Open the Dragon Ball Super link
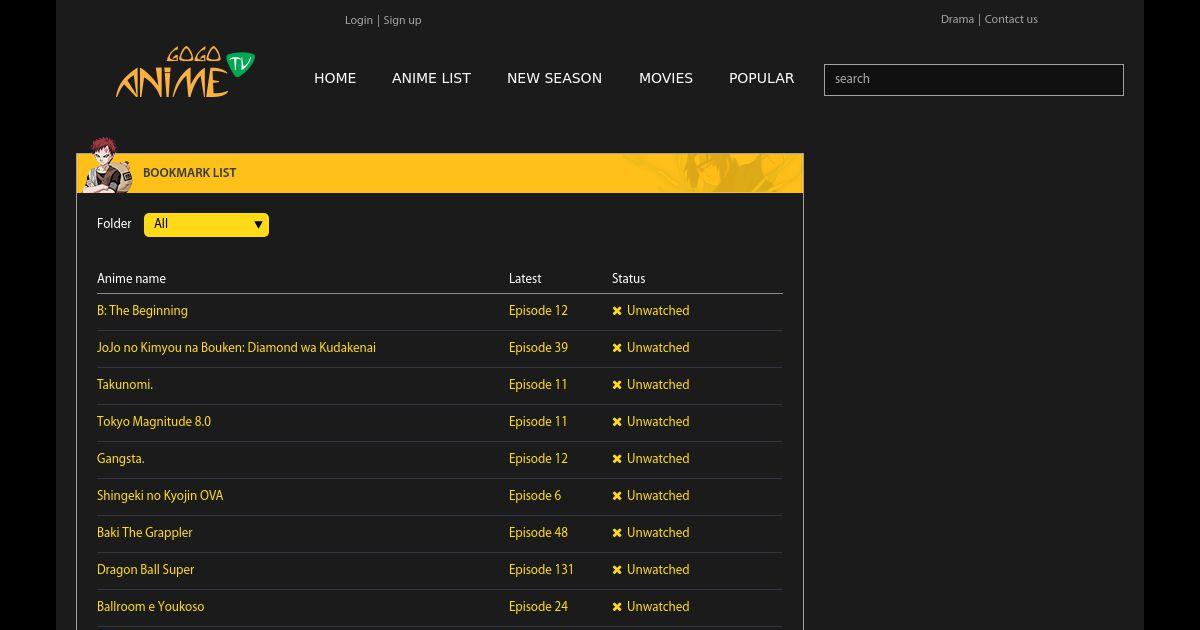 click(146, 570)
